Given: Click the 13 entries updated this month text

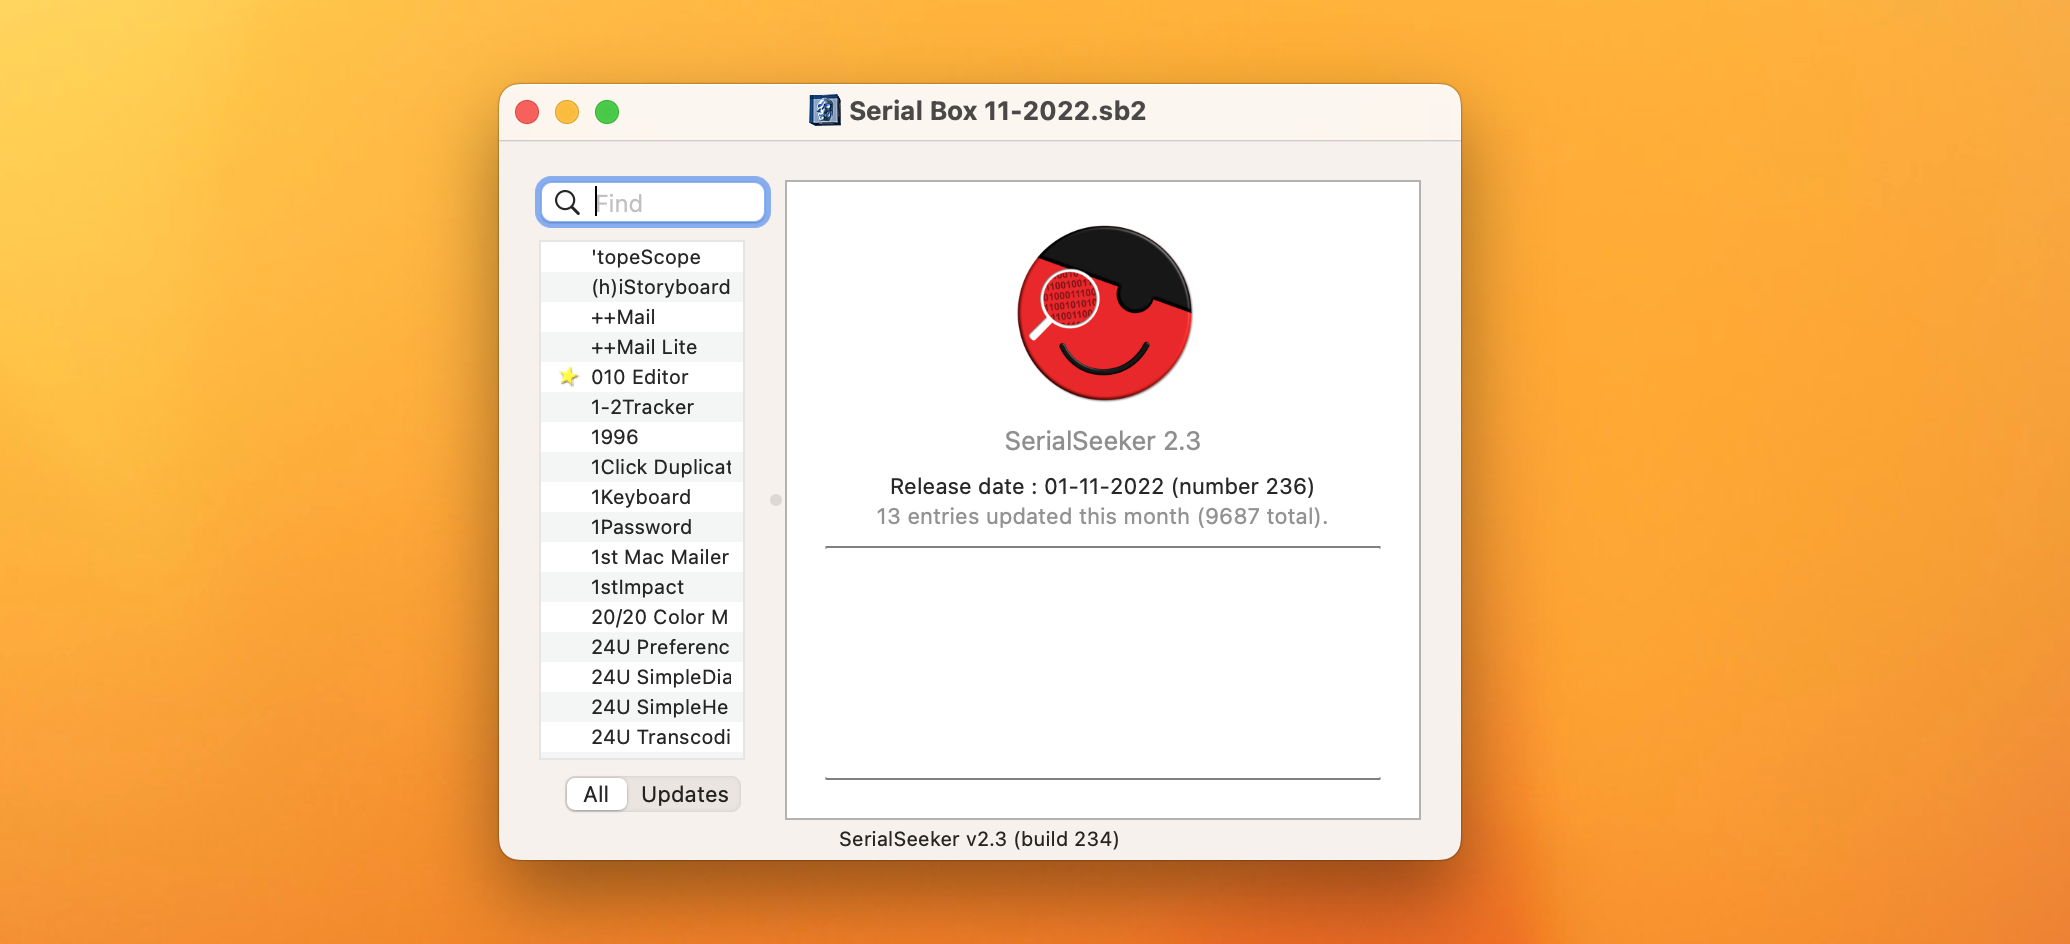Looking at the screenshot, I should [x=1102, y=516].
